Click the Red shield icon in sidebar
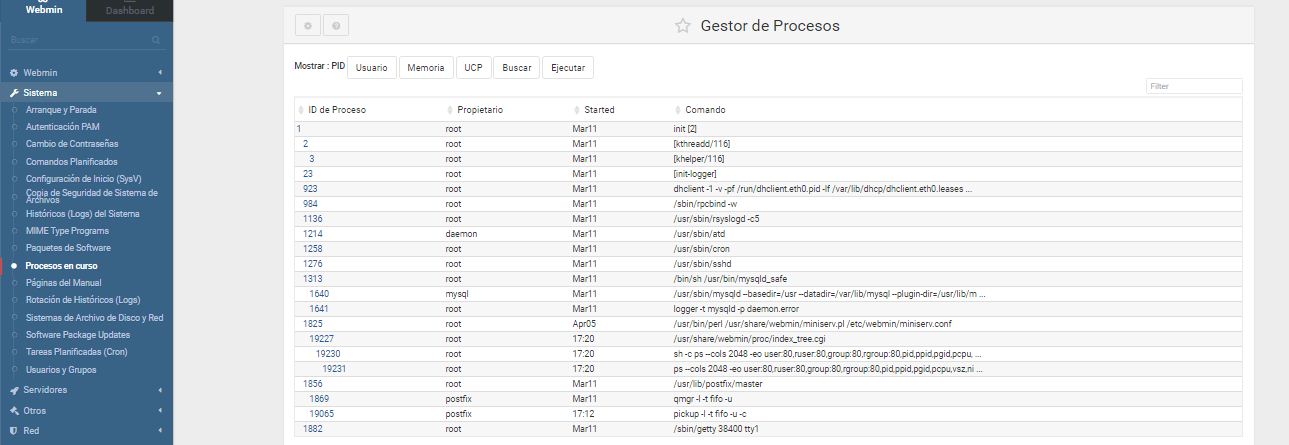 [14, 430]
